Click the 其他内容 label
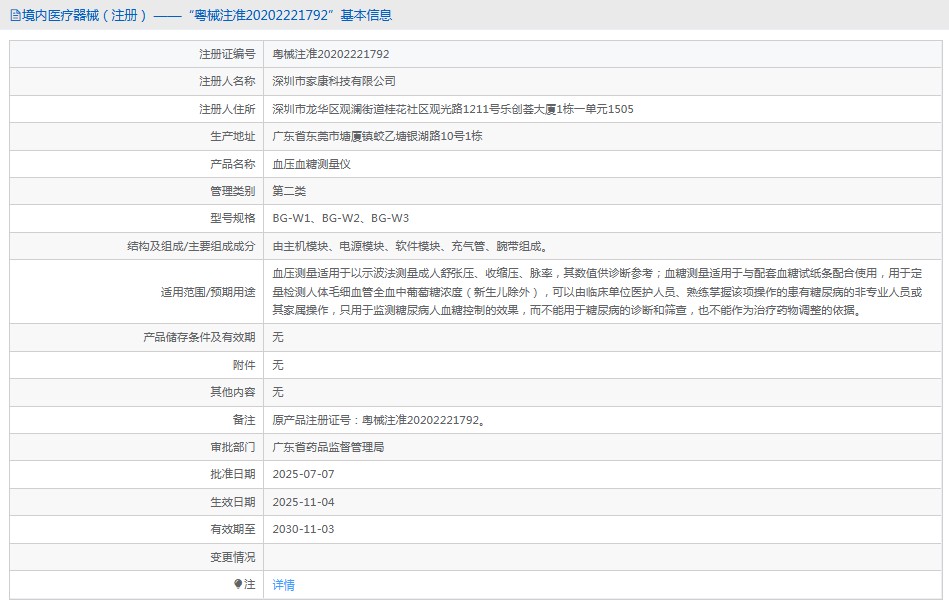This screenshot has height=610, width=949. coord(232,392)
